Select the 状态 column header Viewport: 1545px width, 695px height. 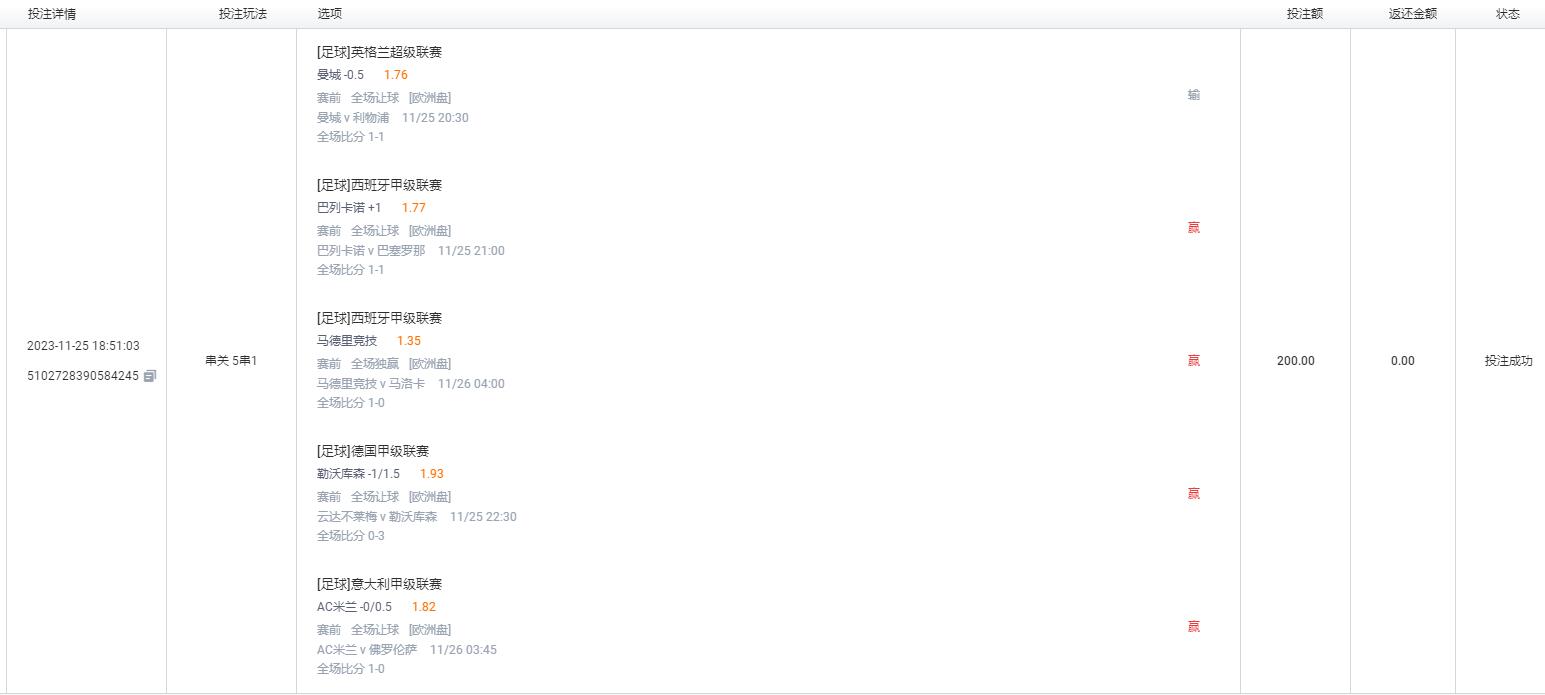coord(1508,14)
